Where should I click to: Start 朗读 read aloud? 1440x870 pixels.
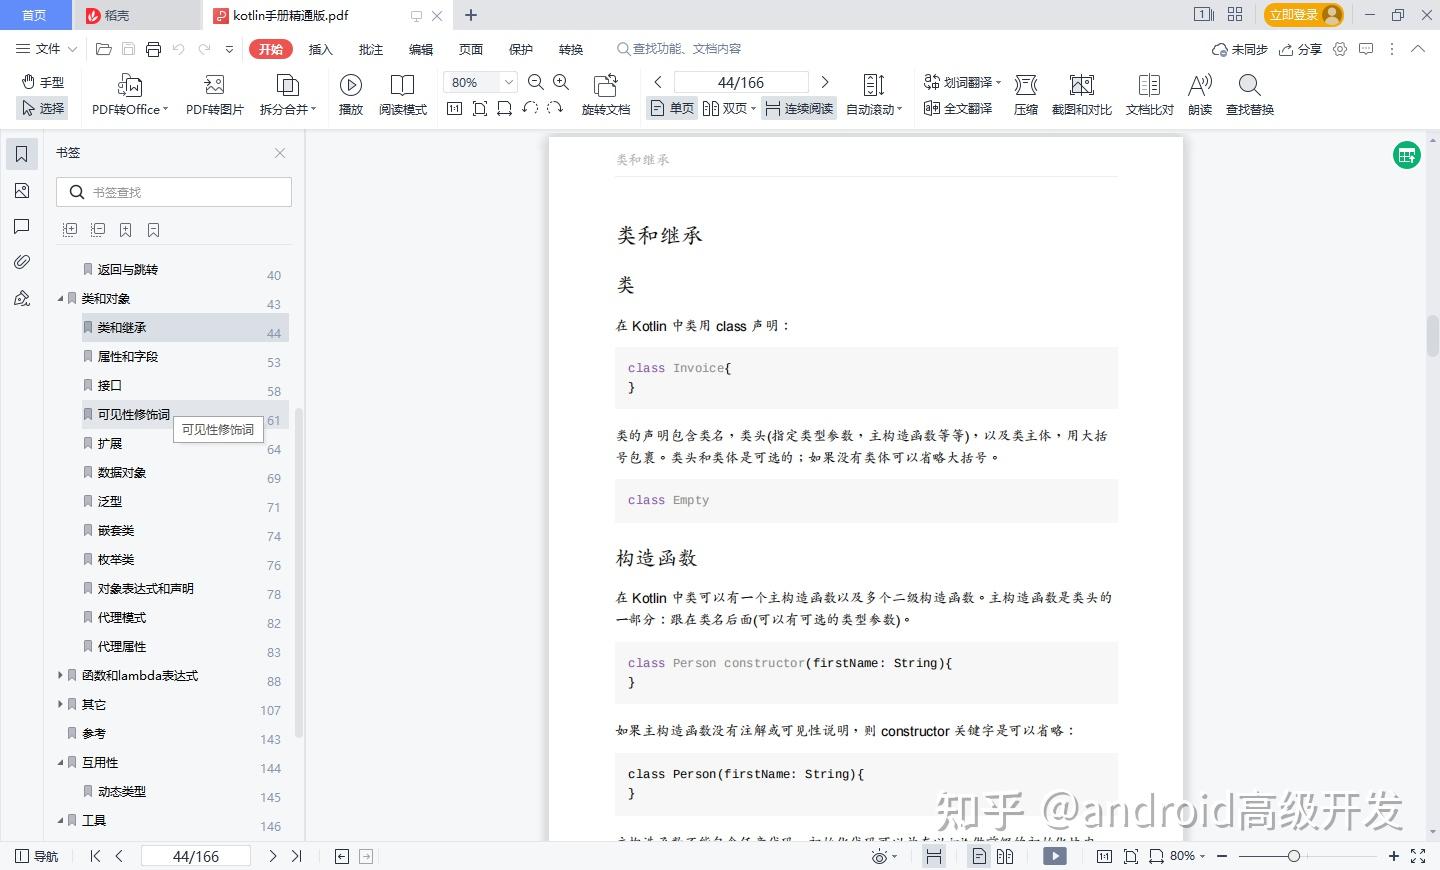(x=1200, y=95)
